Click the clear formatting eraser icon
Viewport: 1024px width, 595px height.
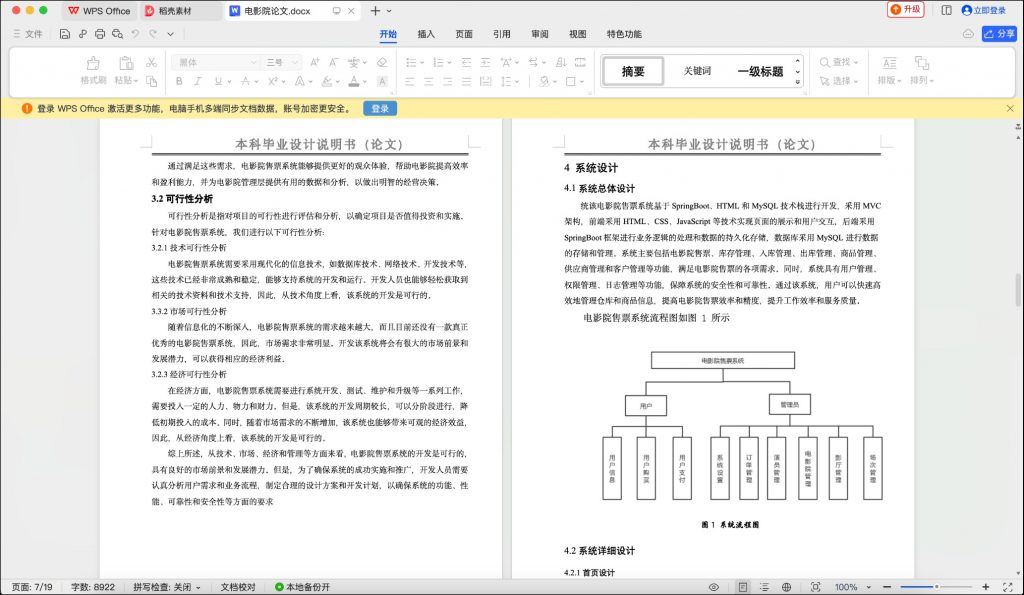(381, 62)
